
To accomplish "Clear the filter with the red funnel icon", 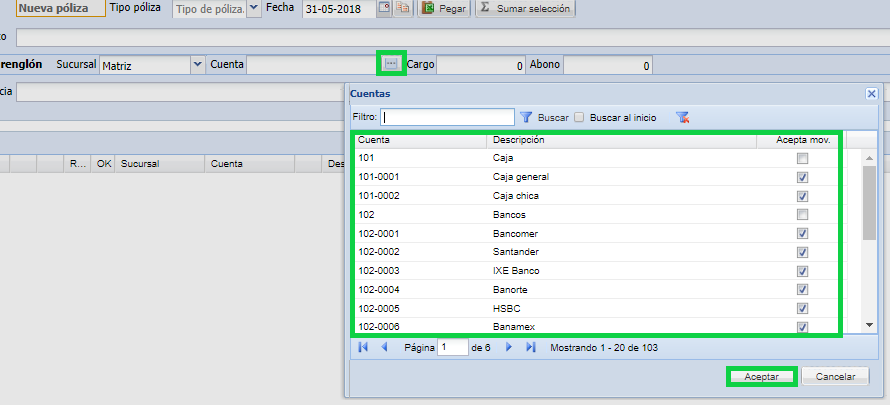I will click(x=683, y=117).
